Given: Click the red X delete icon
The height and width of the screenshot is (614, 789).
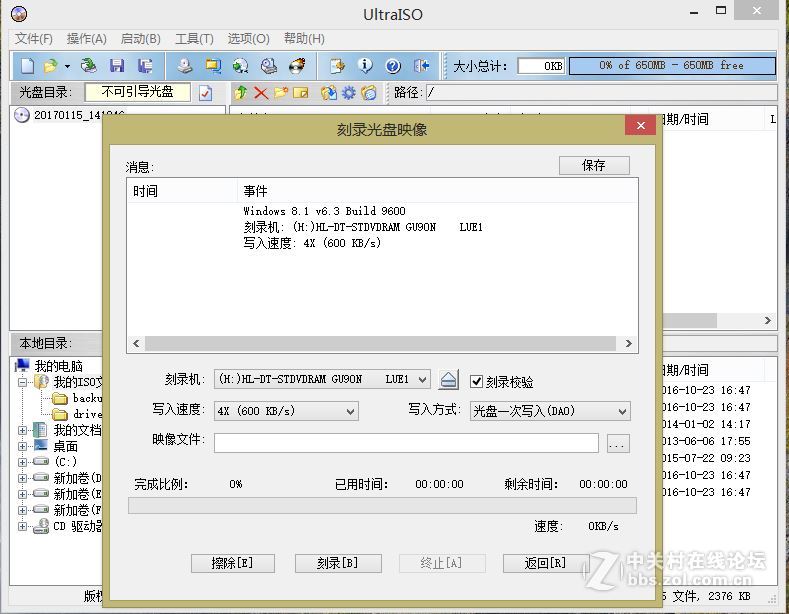Looking at the screenshot, I should [x=261, y=93].
